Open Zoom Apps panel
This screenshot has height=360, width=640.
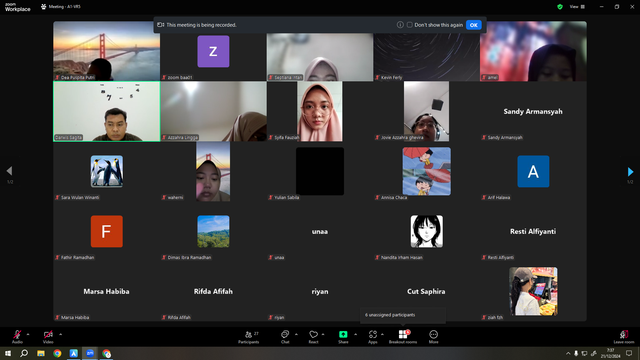pos(373,337)
